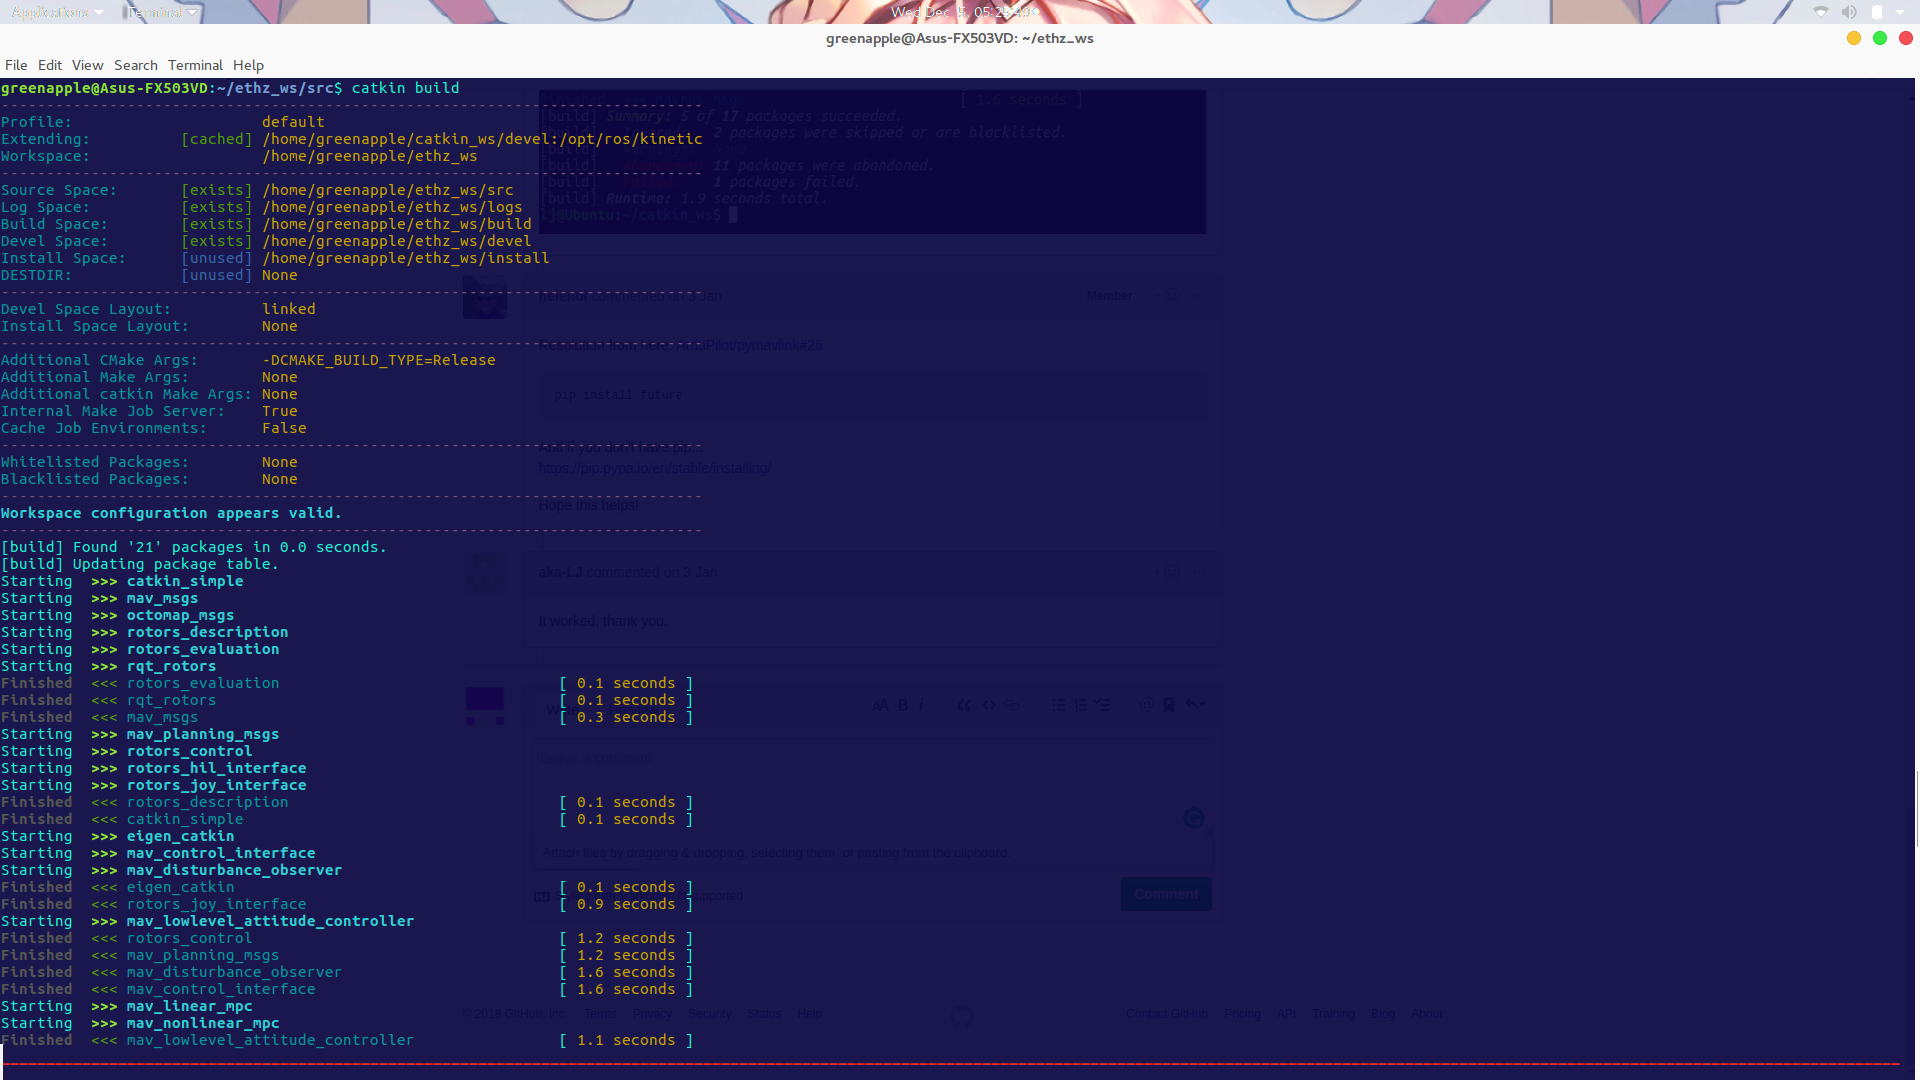
Task: Follow the pip.pypa.io installation link
Action: click(x=655, y=467)
